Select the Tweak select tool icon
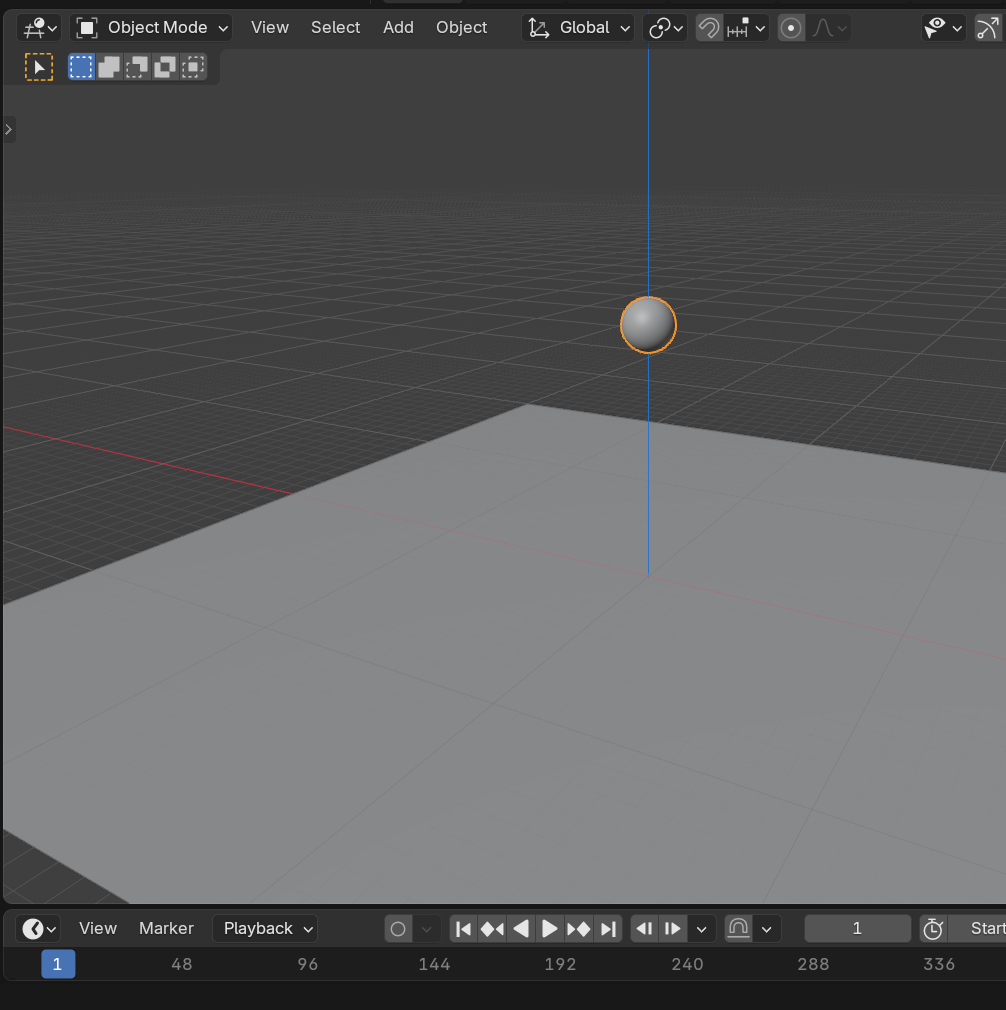 39,67
